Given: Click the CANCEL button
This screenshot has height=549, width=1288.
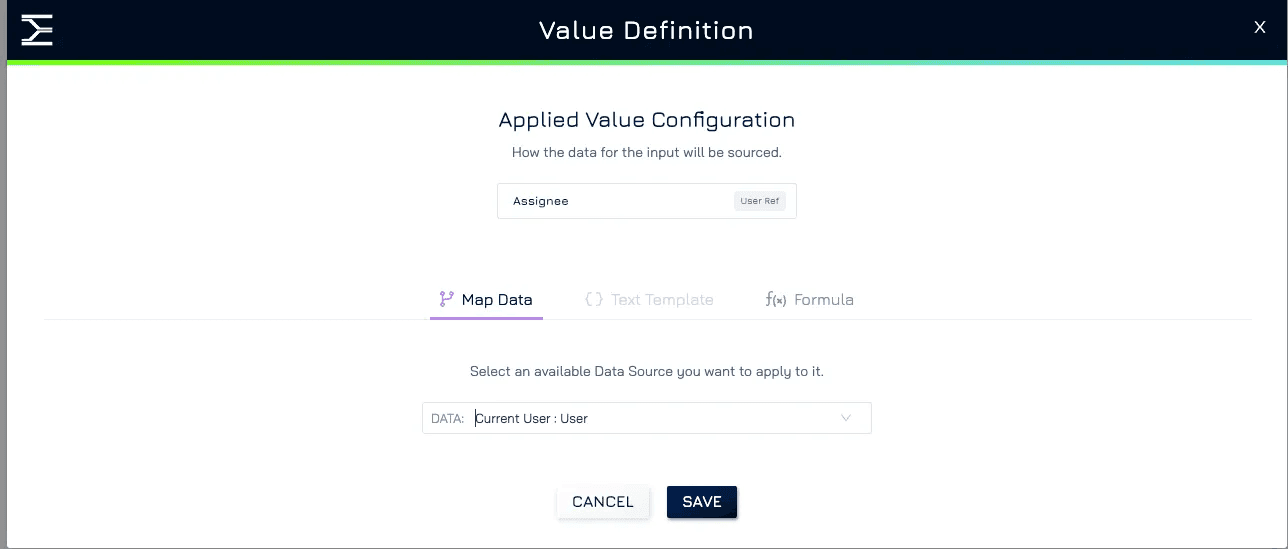Looking at the screenshot, I should point(603,502).
